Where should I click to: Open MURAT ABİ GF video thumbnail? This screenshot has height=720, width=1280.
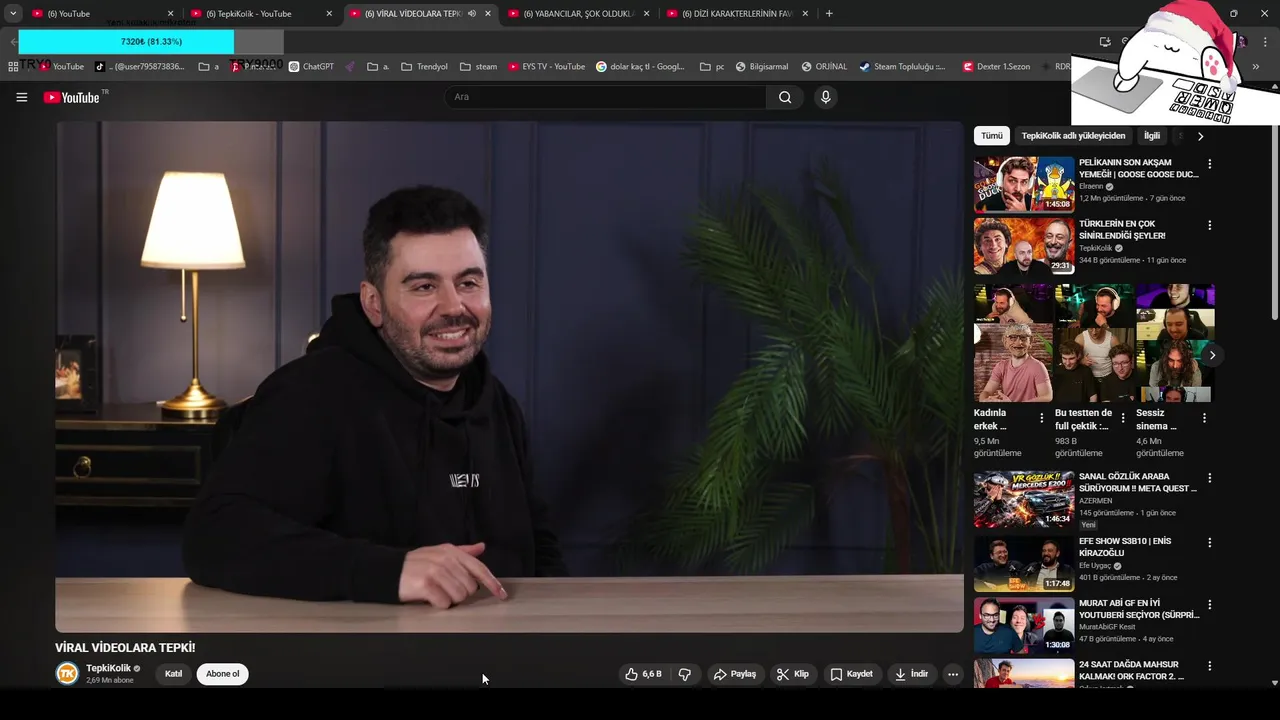click(1024, 626)
